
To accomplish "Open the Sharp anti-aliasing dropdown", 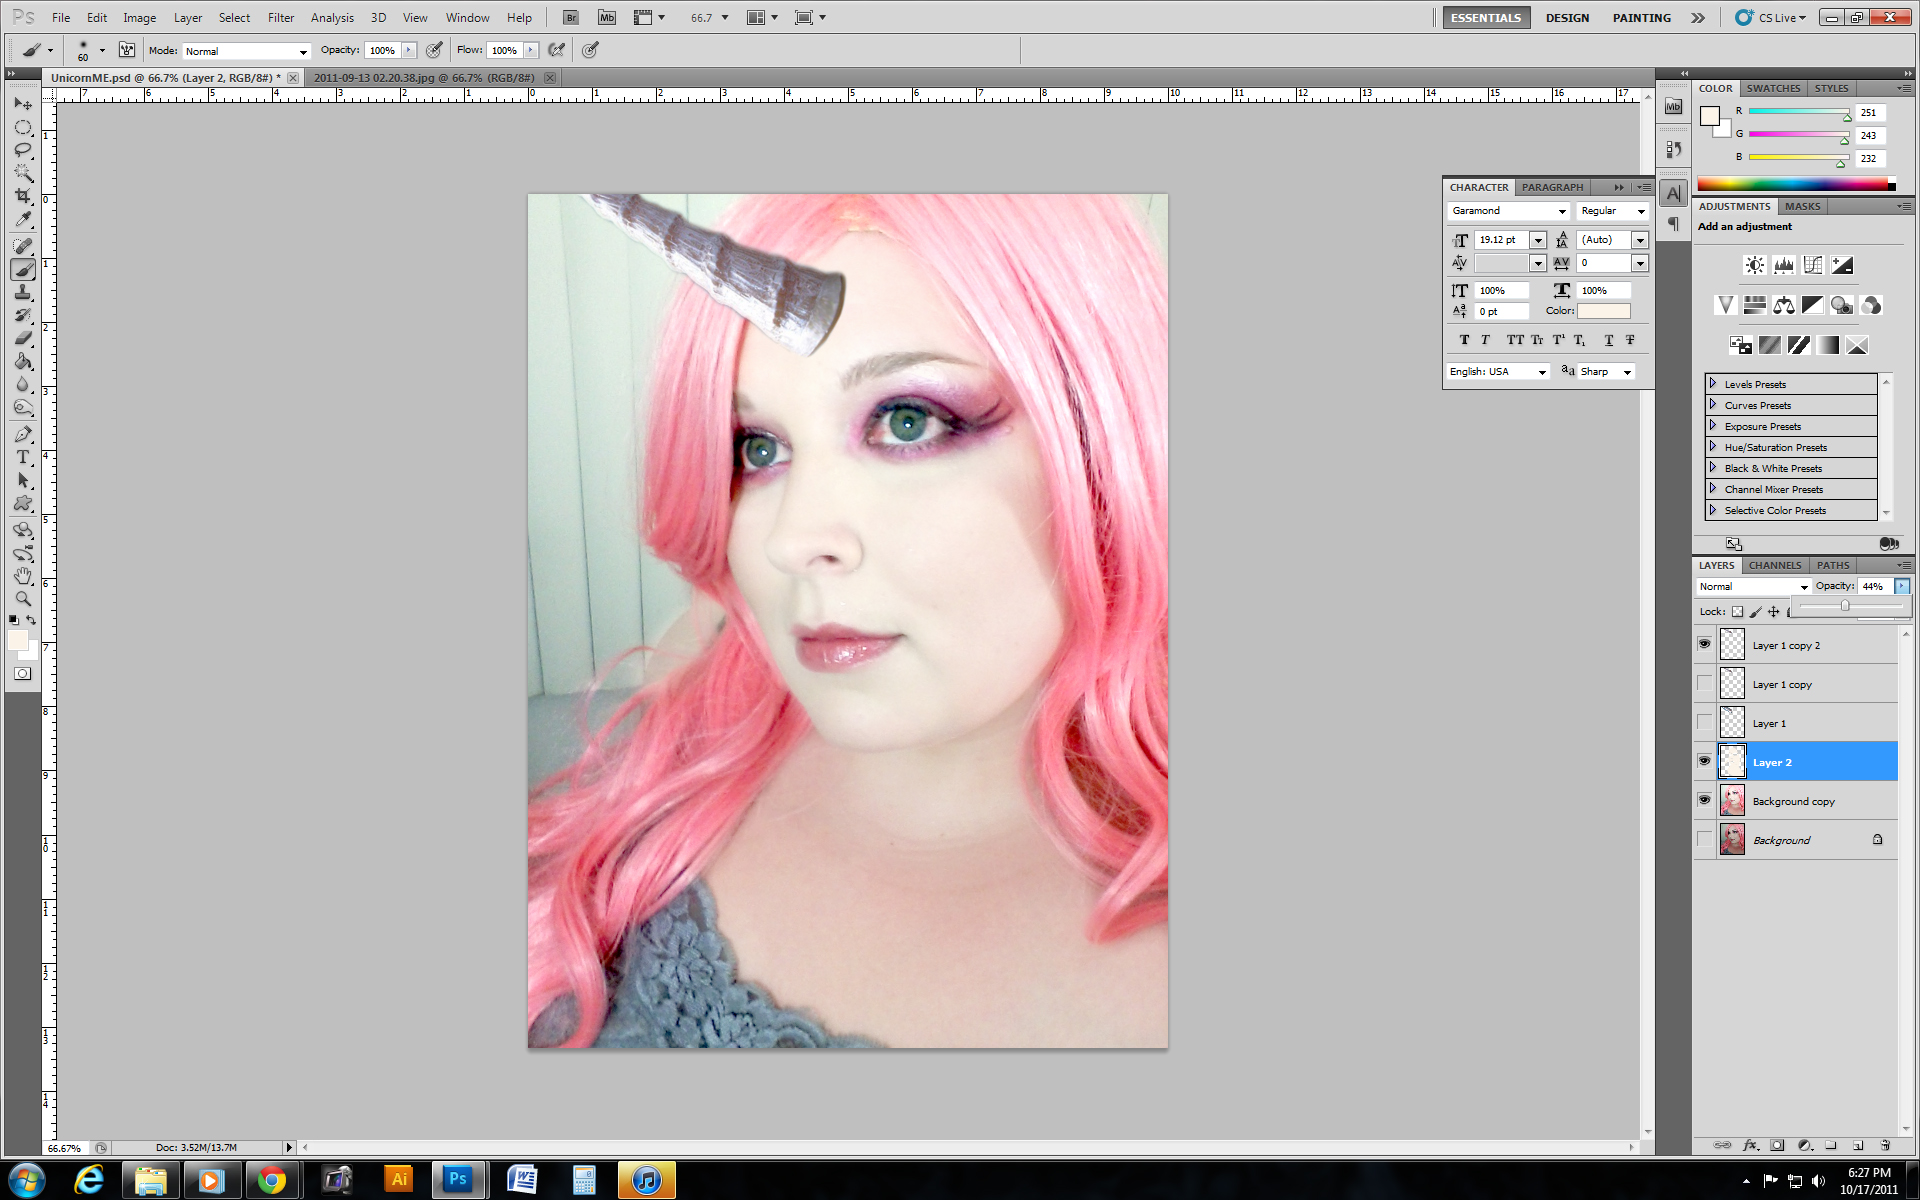I will (1606, 372).
